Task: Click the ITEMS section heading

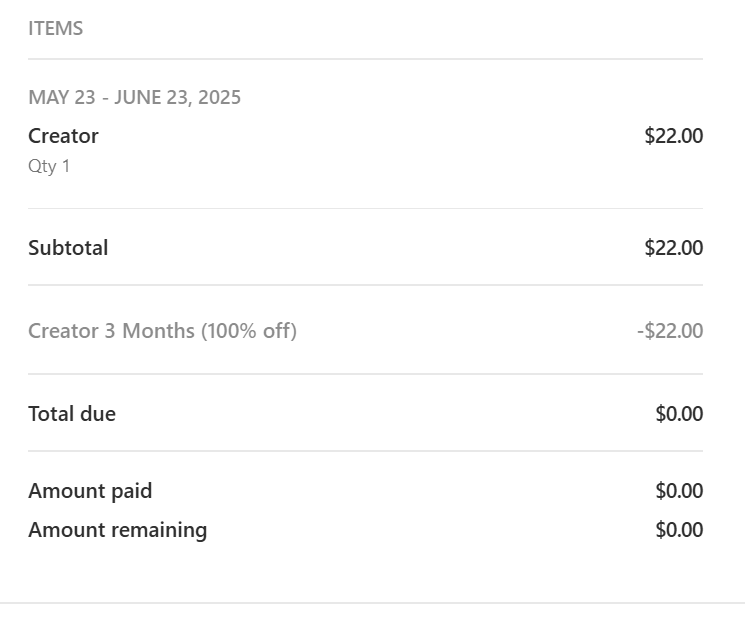Action: (55, 29)
